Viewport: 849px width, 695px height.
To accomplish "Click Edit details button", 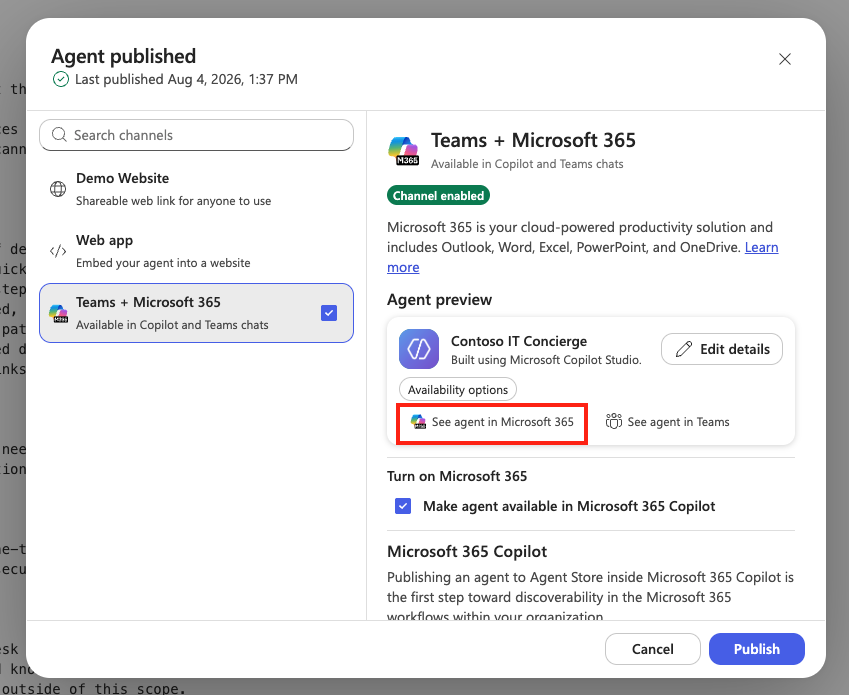I will point(722,349).
